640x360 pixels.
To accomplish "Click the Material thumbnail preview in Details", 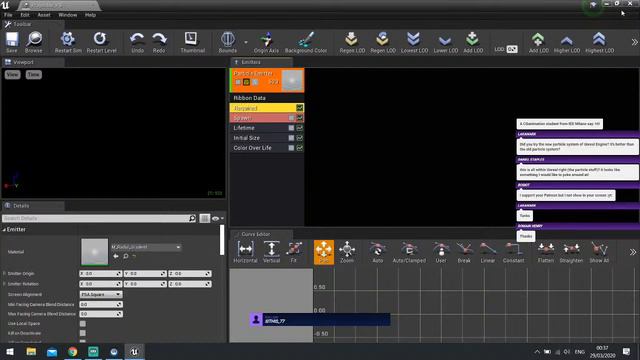I will coord(94,252).
